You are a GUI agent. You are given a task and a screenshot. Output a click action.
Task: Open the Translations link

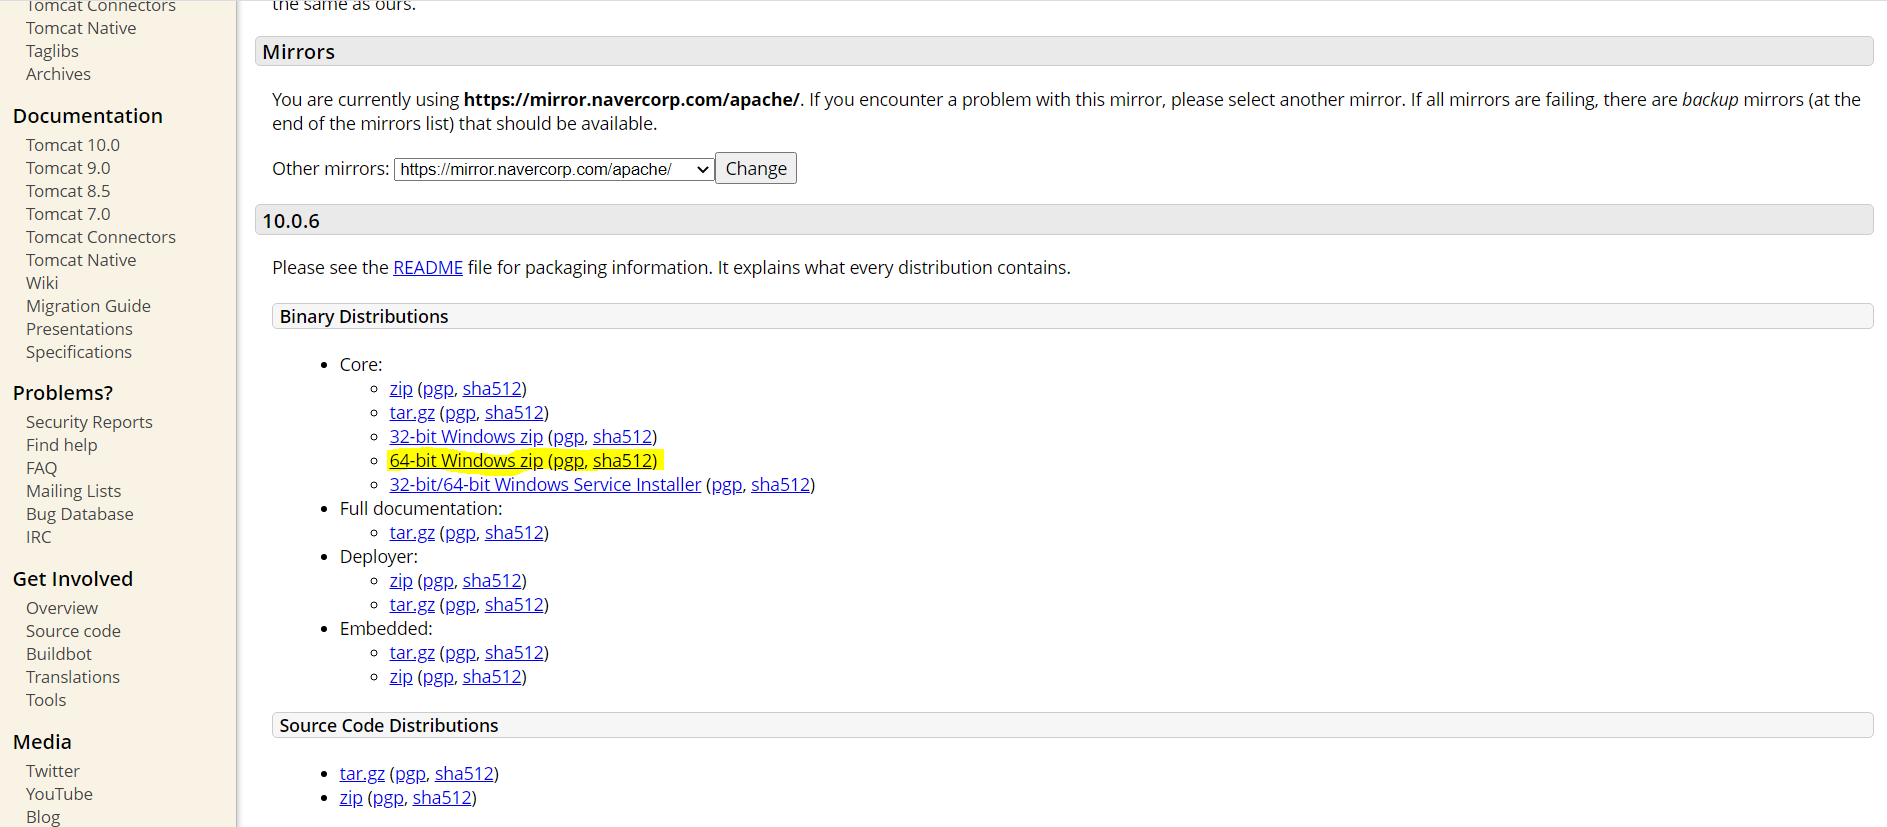point(73,677)
